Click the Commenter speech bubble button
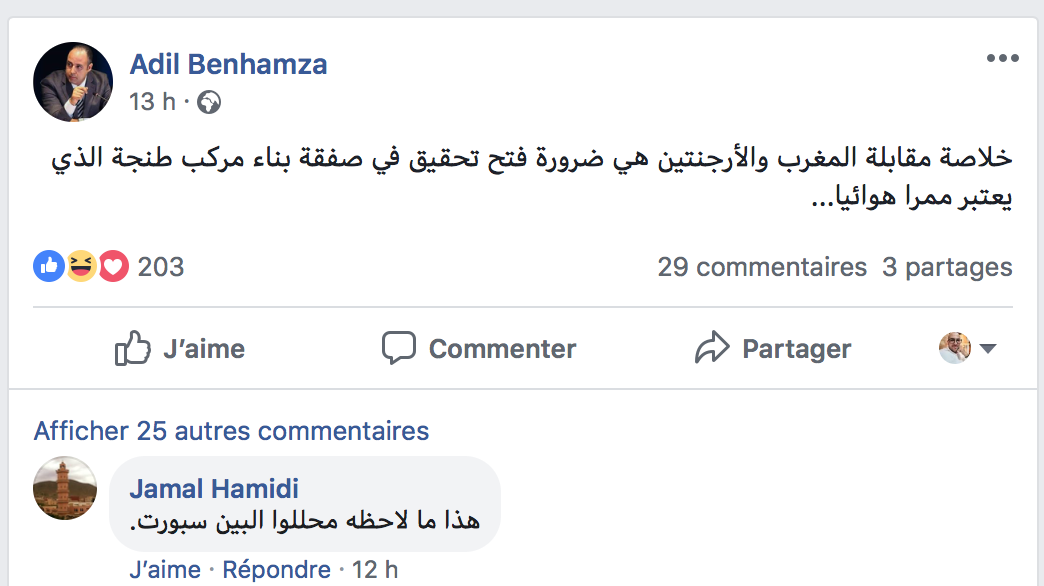This screenshot has height=586, width=1044. coord(479,348)
